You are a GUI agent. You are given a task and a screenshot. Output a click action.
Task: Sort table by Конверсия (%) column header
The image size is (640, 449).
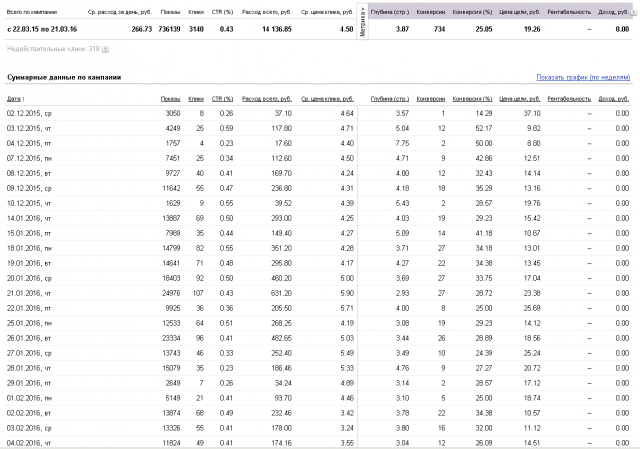point(472,99)
